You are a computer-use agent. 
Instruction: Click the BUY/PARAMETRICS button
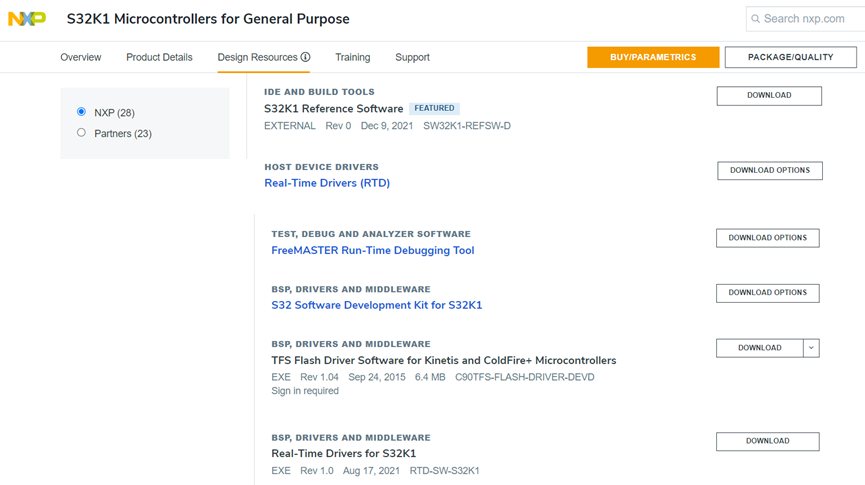tap(653, 57)
